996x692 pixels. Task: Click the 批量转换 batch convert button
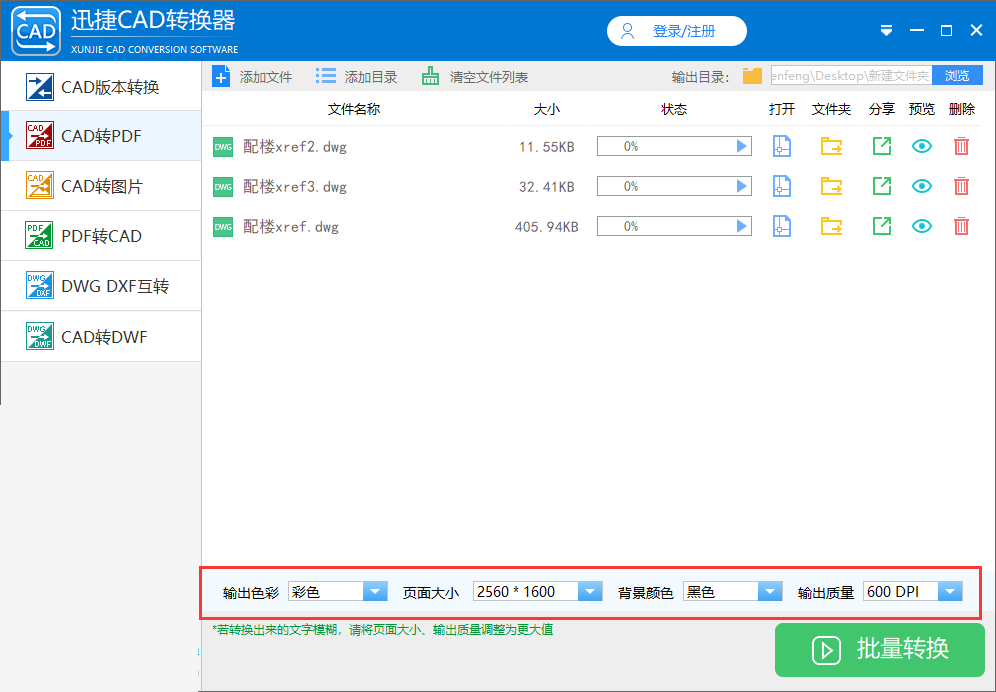[x=880, y=649]
